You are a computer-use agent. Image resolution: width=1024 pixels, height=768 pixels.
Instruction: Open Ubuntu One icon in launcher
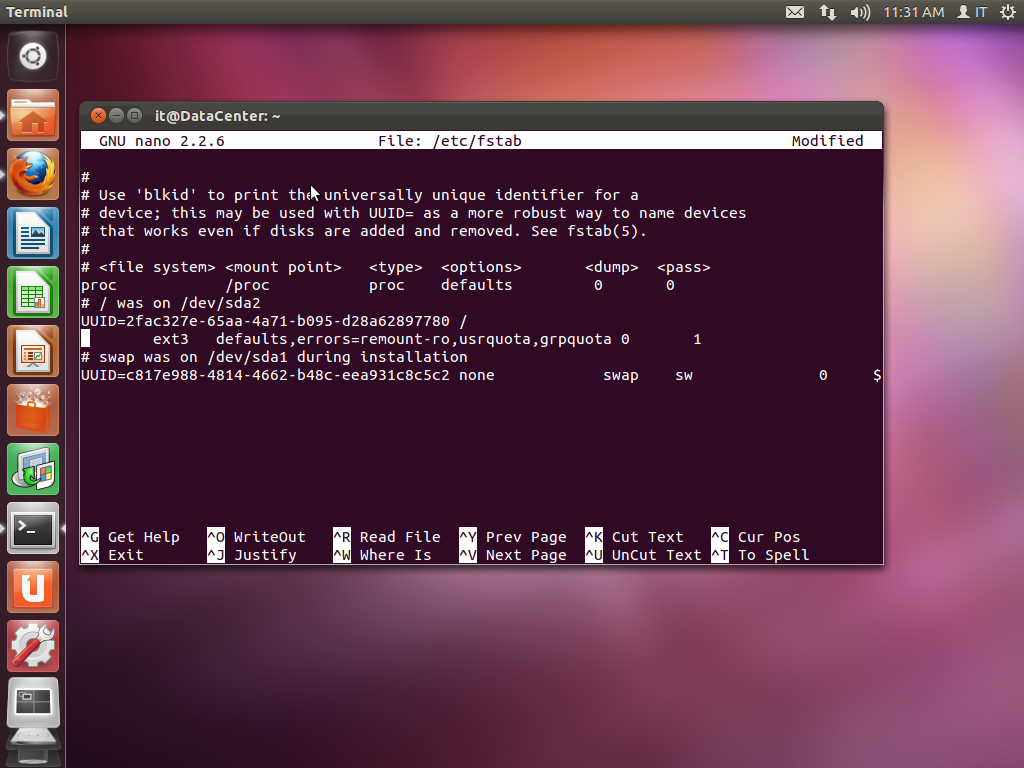tap(33, 587)
